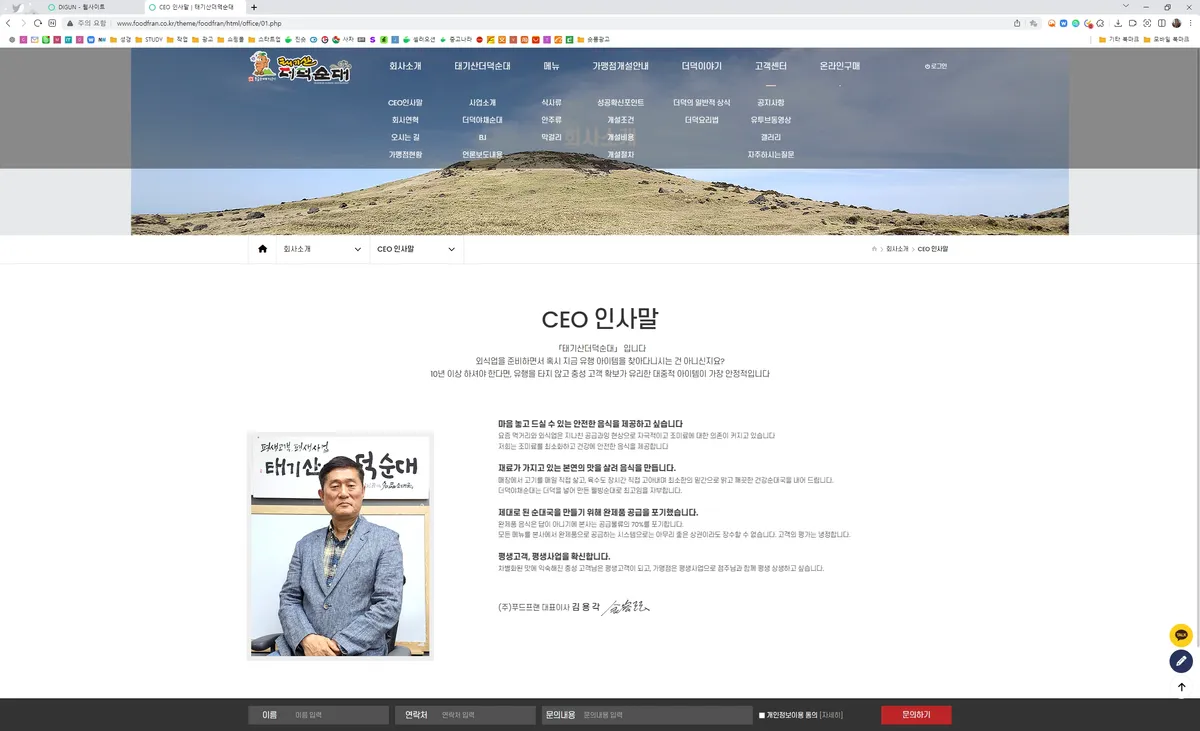Open the side panel icon in Chrome toolbar
Viewport: 1200px width, 731px height.
pos(1162,23)
